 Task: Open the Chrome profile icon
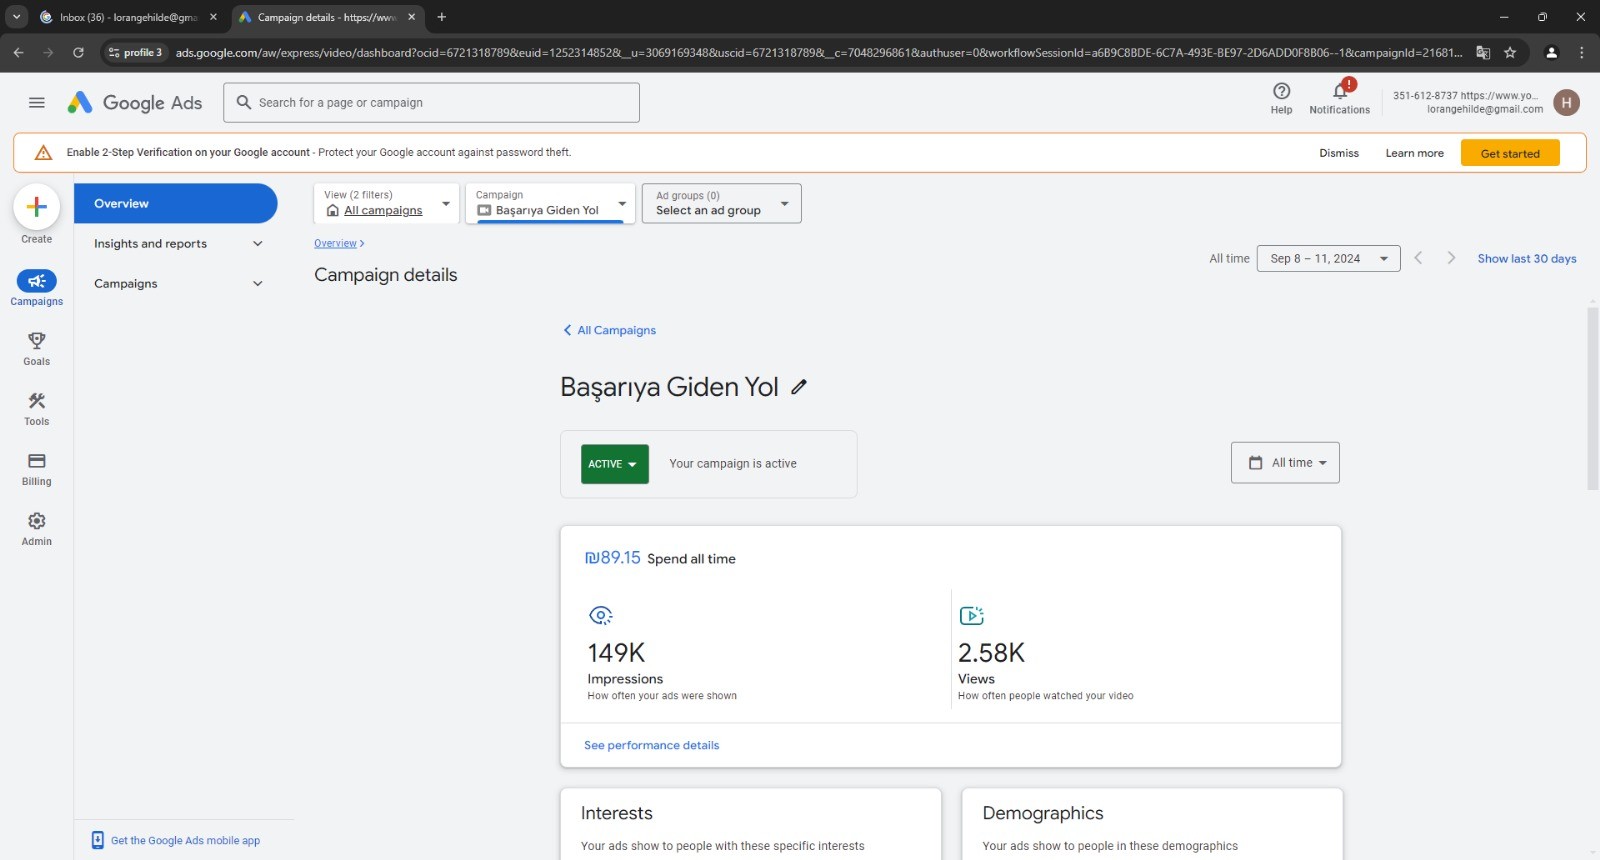(1551, 52)
